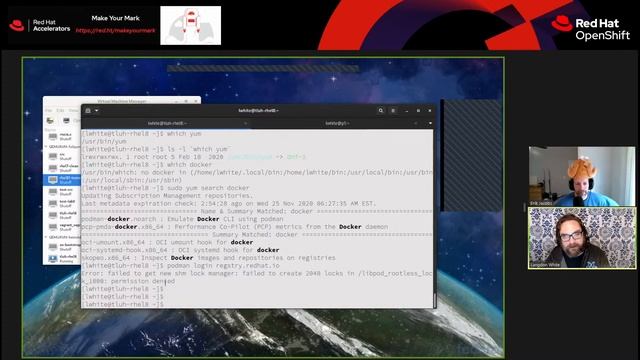Click the oci-systemd-hook.x86_64 result line

[x=180, y=250]
